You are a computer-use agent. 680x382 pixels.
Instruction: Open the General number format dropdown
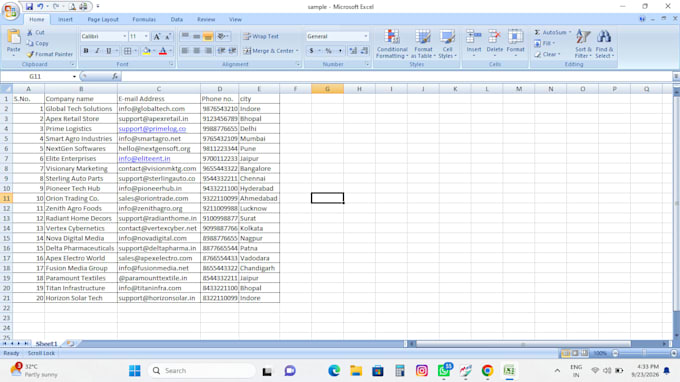pyautogui.click(x=366, y=36)
